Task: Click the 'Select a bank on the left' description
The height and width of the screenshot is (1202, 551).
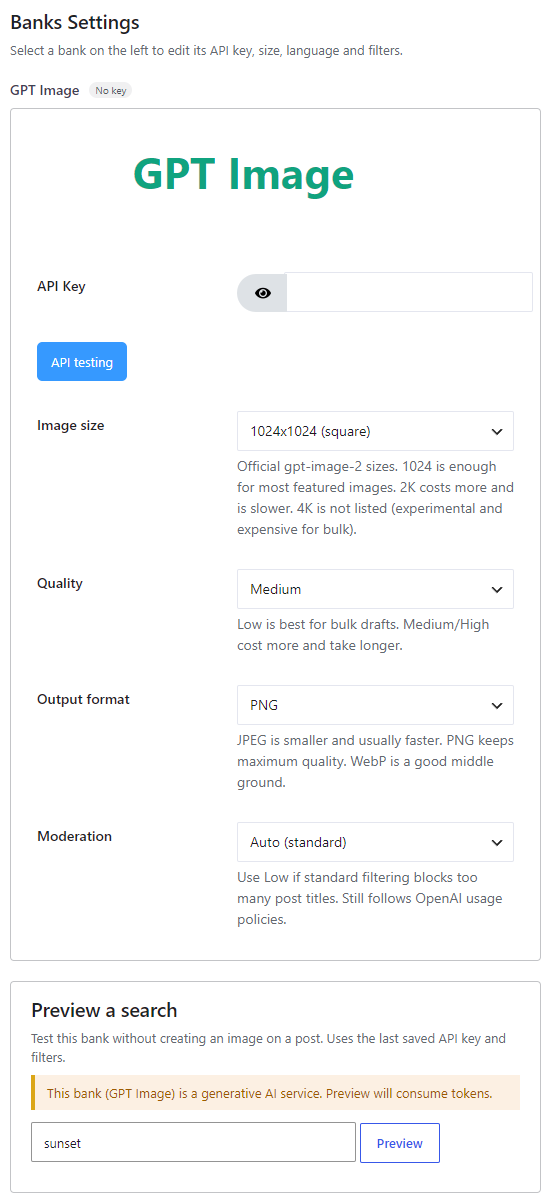Action: click(x=206, y=50)
